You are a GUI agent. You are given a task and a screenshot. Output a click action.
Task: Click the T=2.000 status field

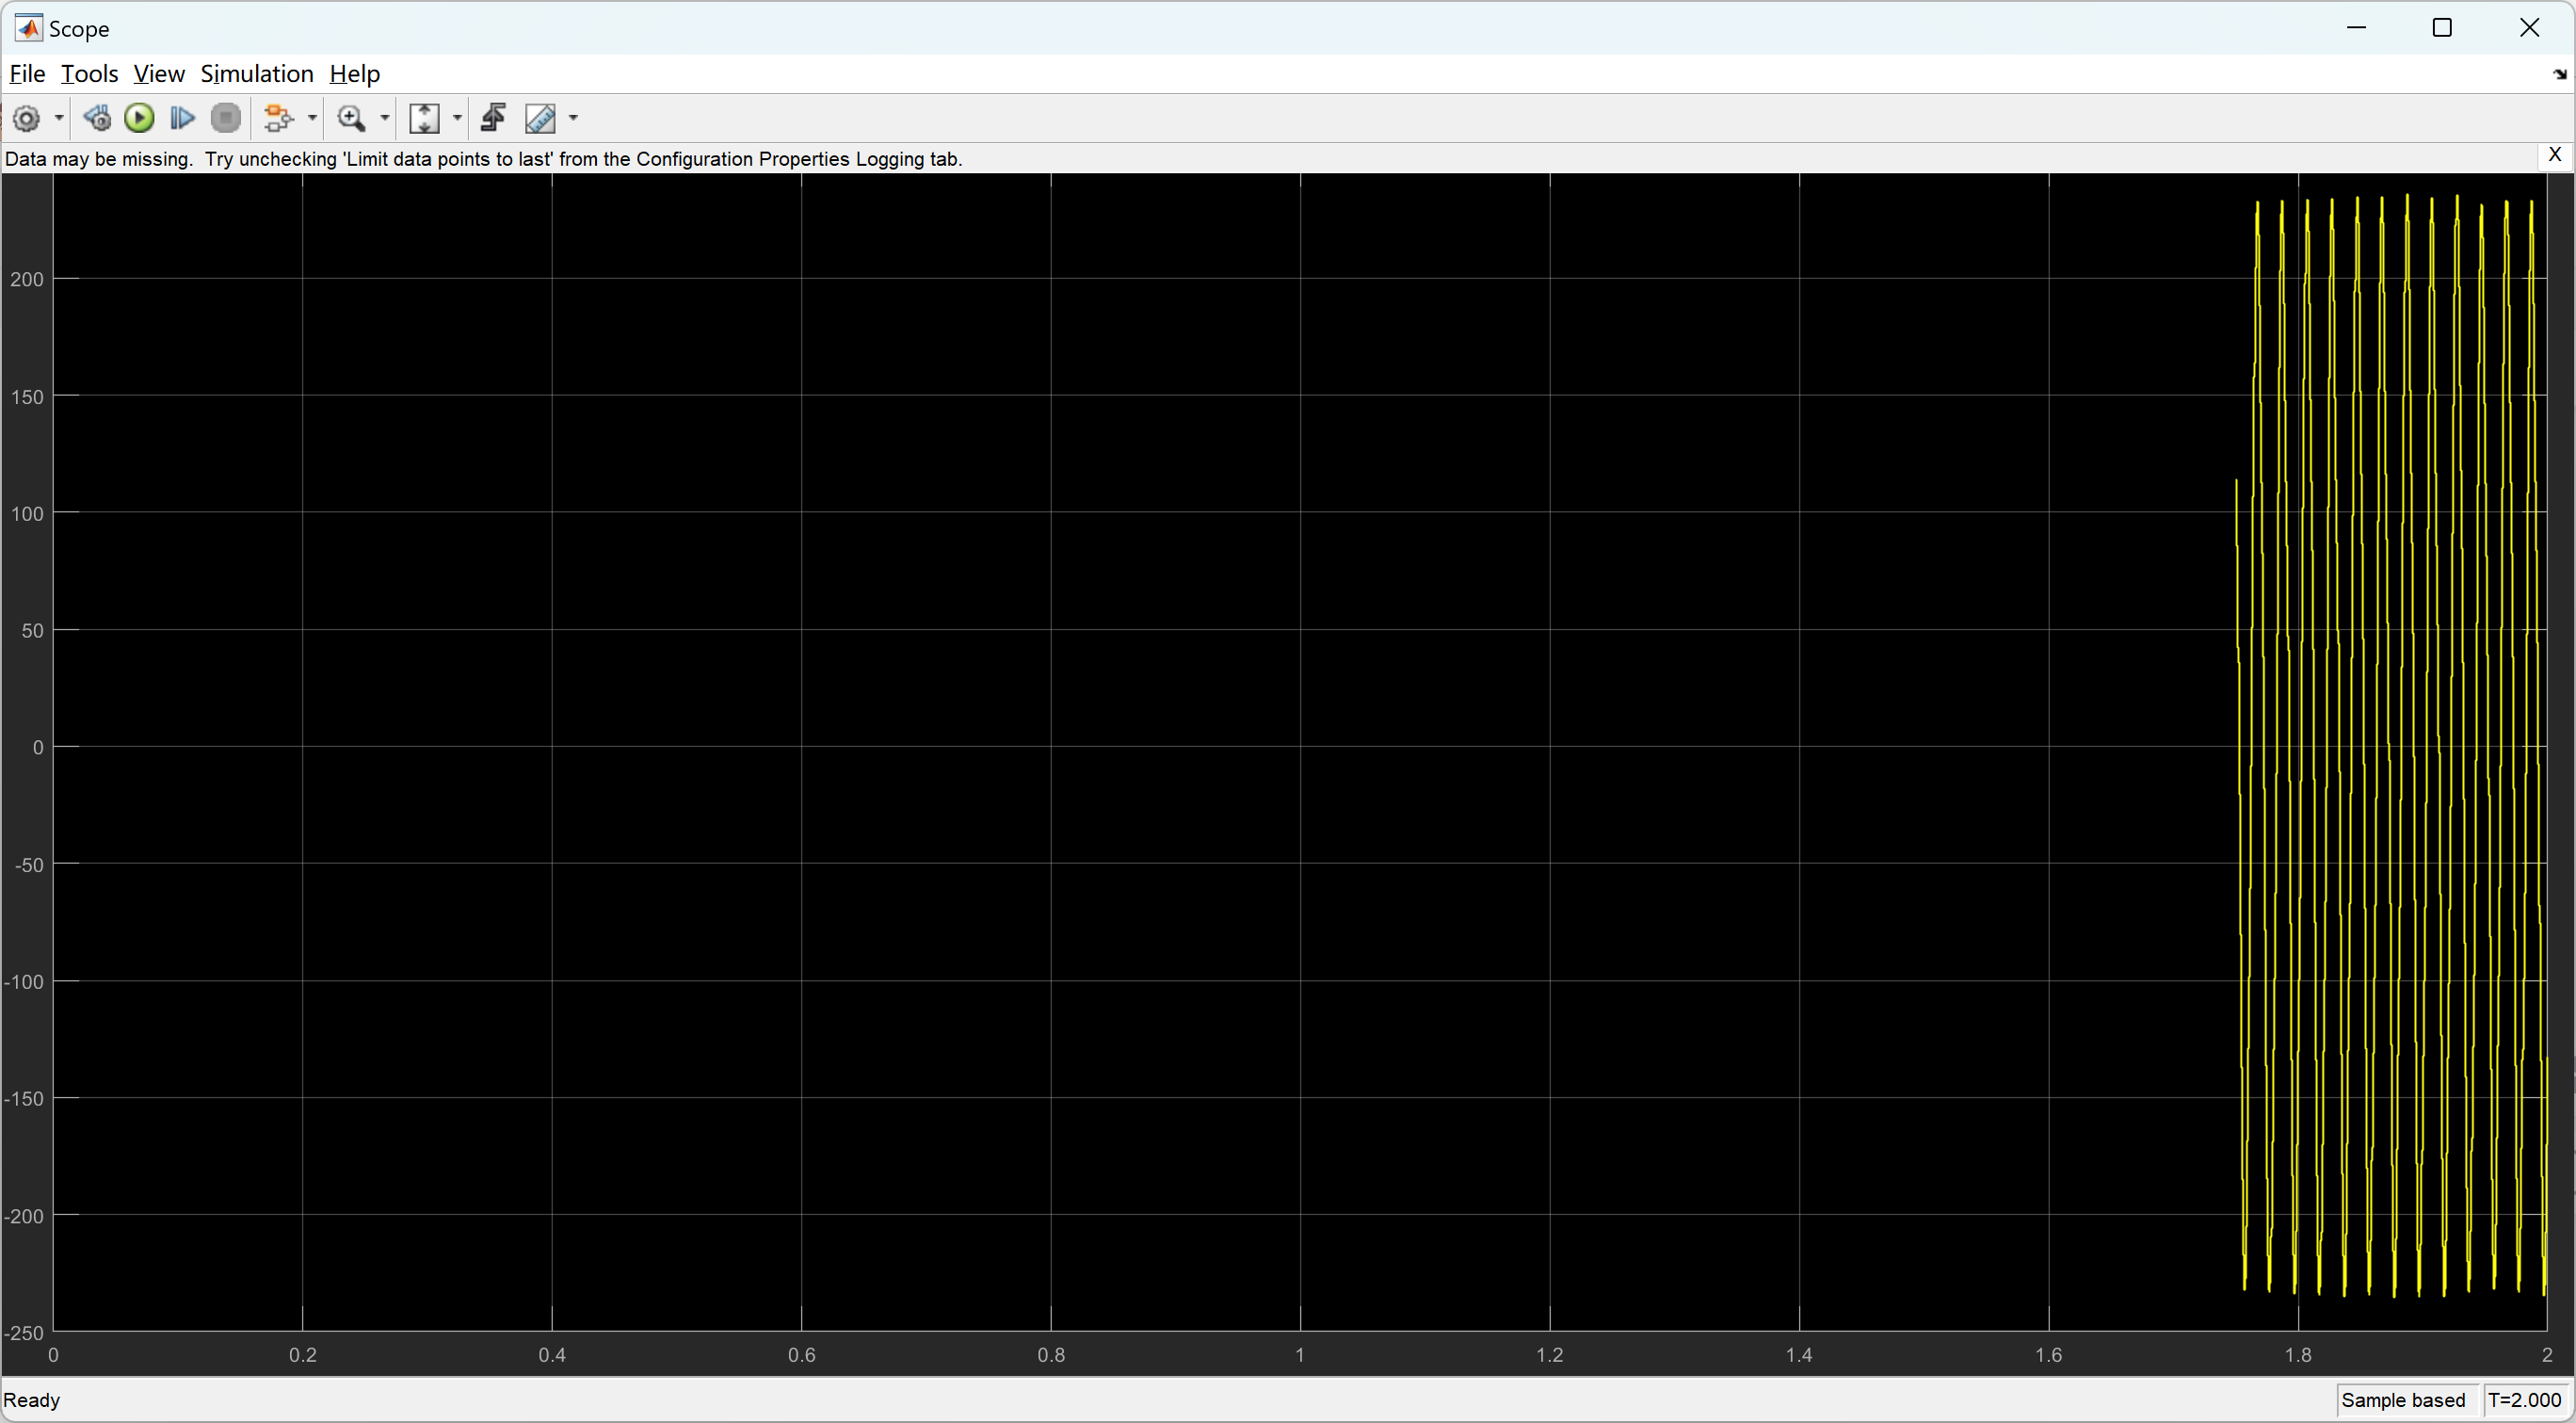2524,1400
